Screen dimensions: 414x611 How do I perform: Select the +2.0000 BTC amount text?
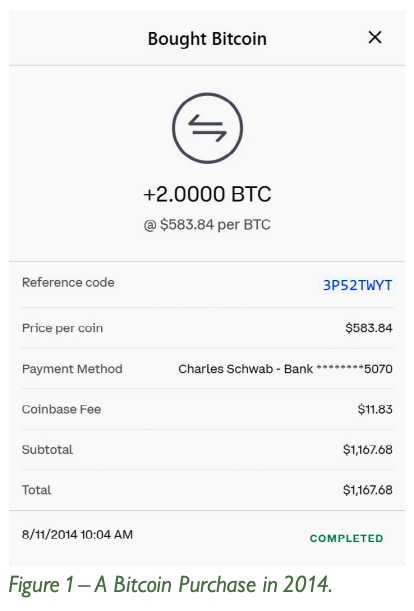tap(207, 194)
